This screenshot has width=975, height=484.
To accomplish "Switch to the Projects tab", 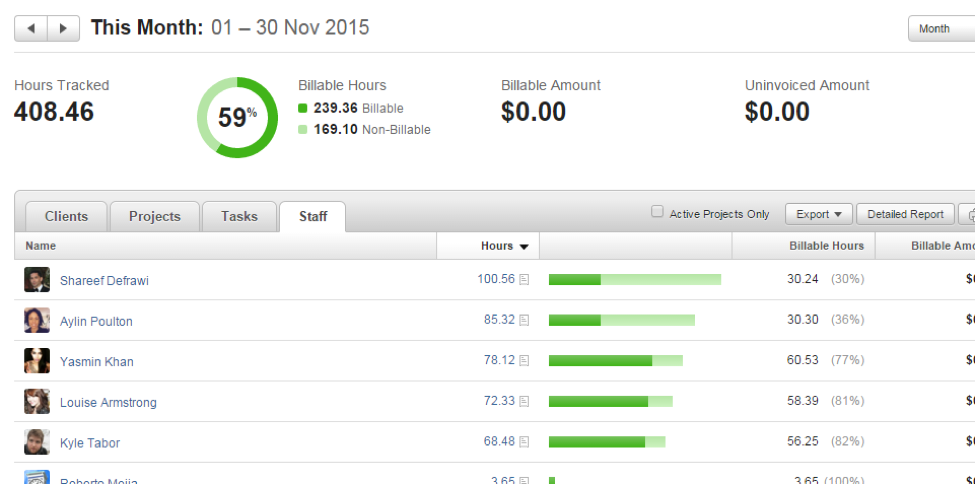I will (154, 216).
